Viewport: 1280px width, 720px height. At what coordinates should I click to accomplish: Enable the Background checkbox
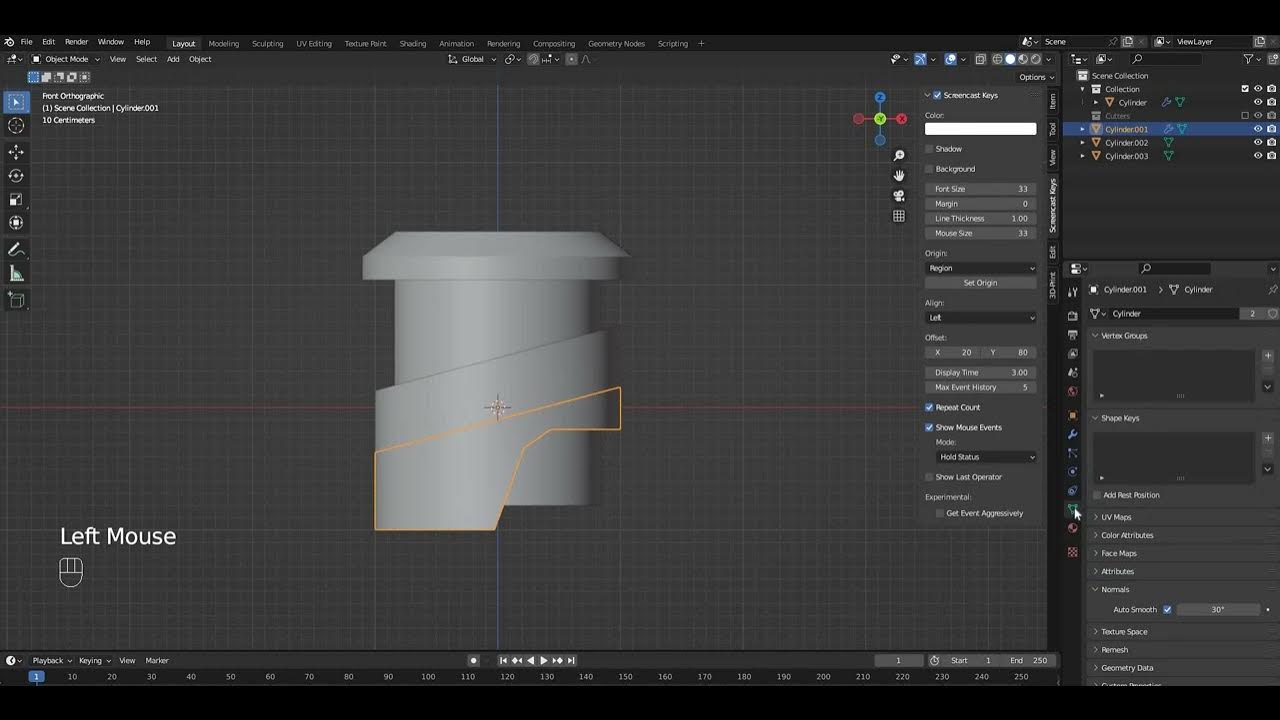pos(929,169)
